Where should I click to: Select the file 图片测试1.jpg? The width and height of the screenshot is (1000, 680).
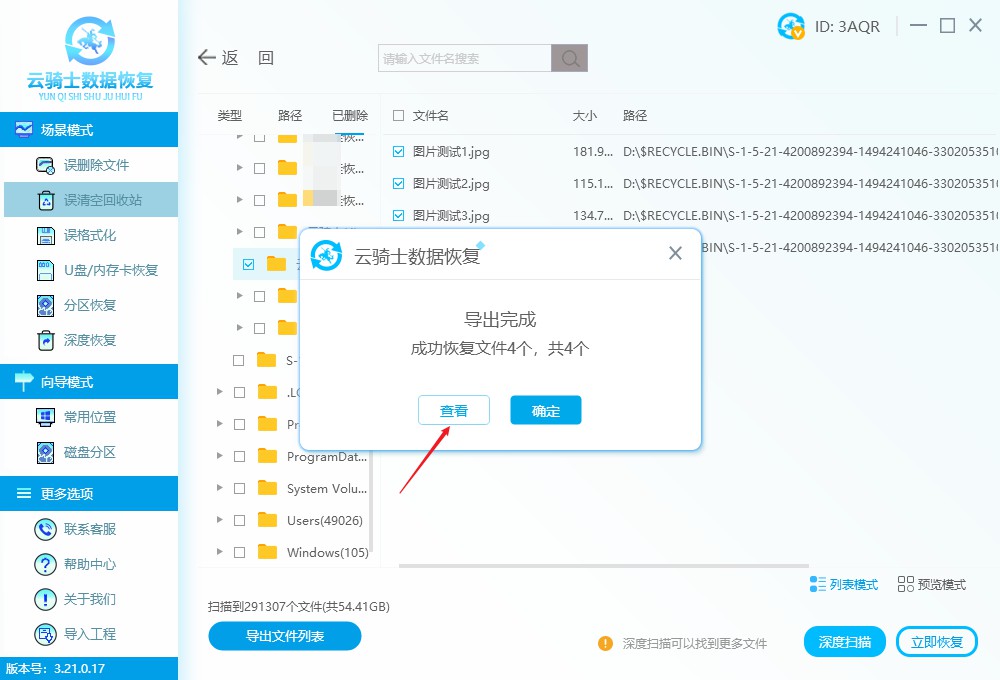[452, 152]
